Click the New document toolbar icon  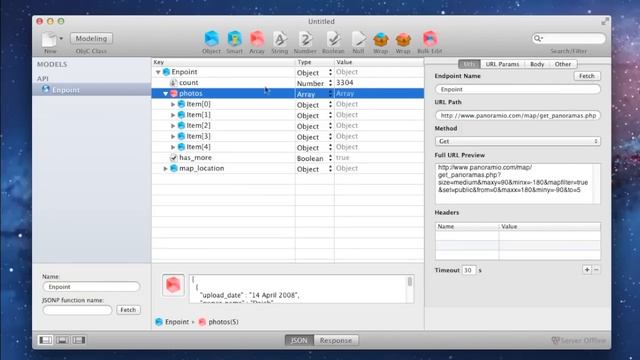coord(49,39)
